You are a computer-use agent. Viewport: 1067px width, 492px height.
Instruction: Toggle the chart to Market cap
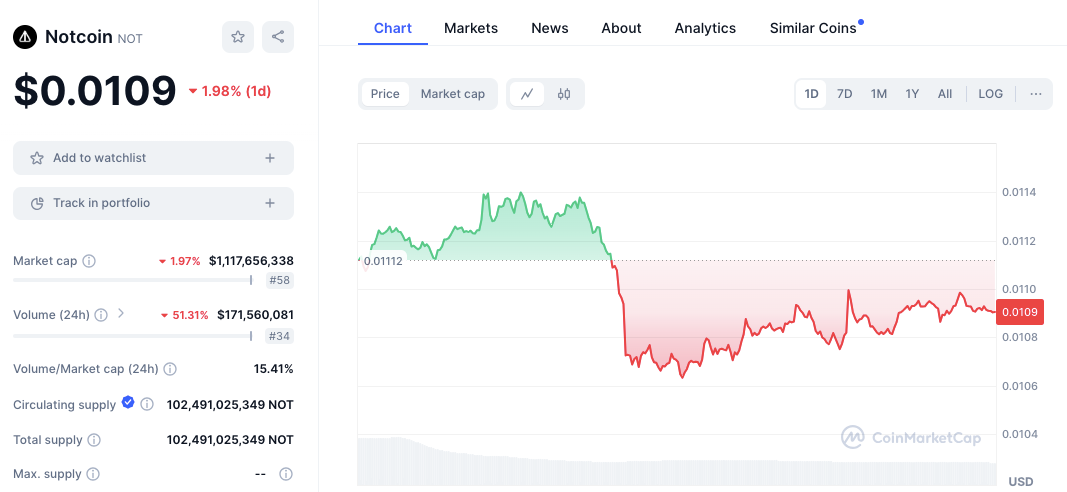[x=452, y=94]
